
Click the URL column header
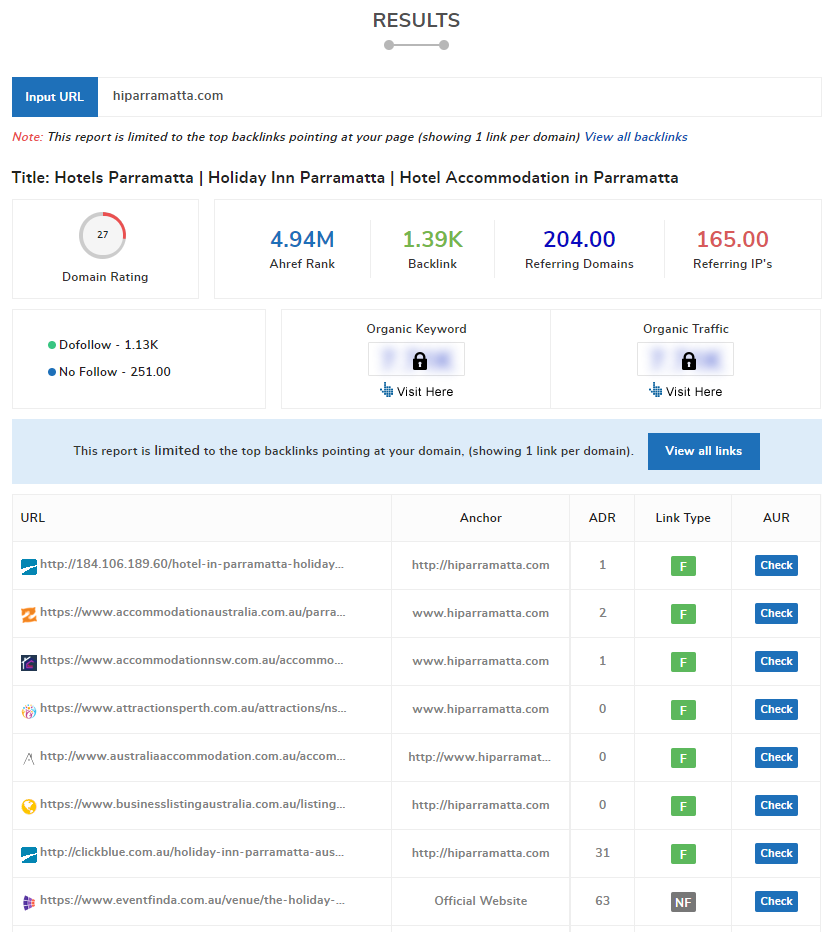coord(33,518)
